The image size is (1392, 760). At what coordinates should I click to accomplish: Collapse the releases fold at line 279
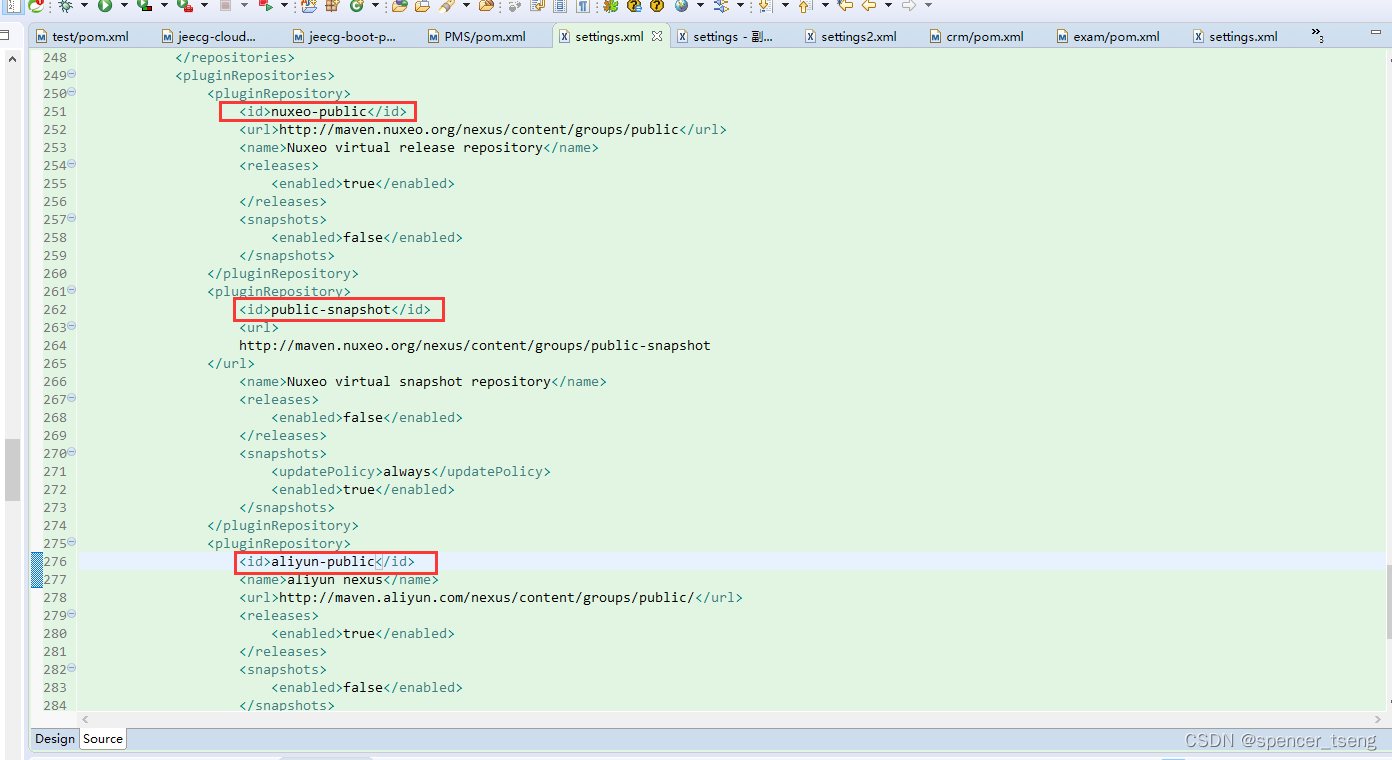(x=72, y=615)
